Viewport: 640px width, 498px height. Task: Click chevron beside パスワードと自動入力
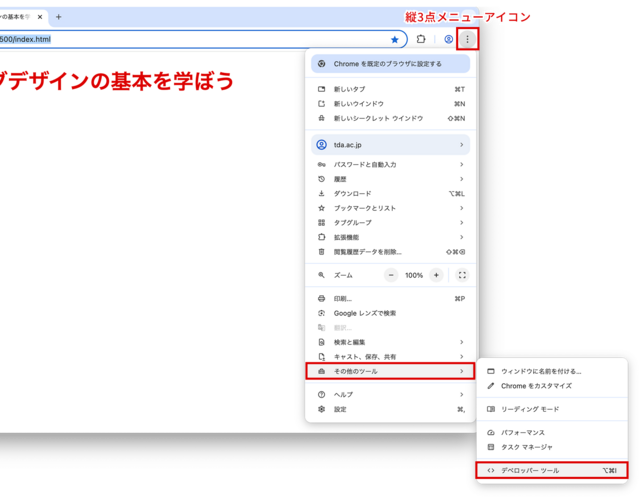click(x=462, y=165)
